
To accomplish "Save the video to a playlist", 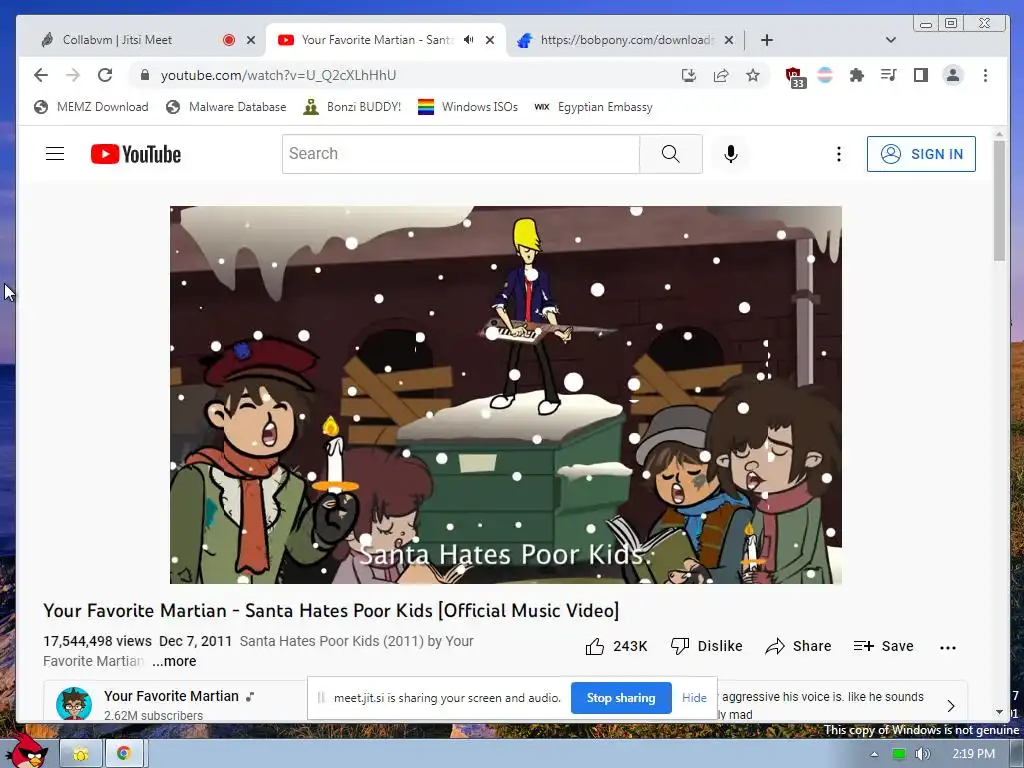I will pos(883,647).
